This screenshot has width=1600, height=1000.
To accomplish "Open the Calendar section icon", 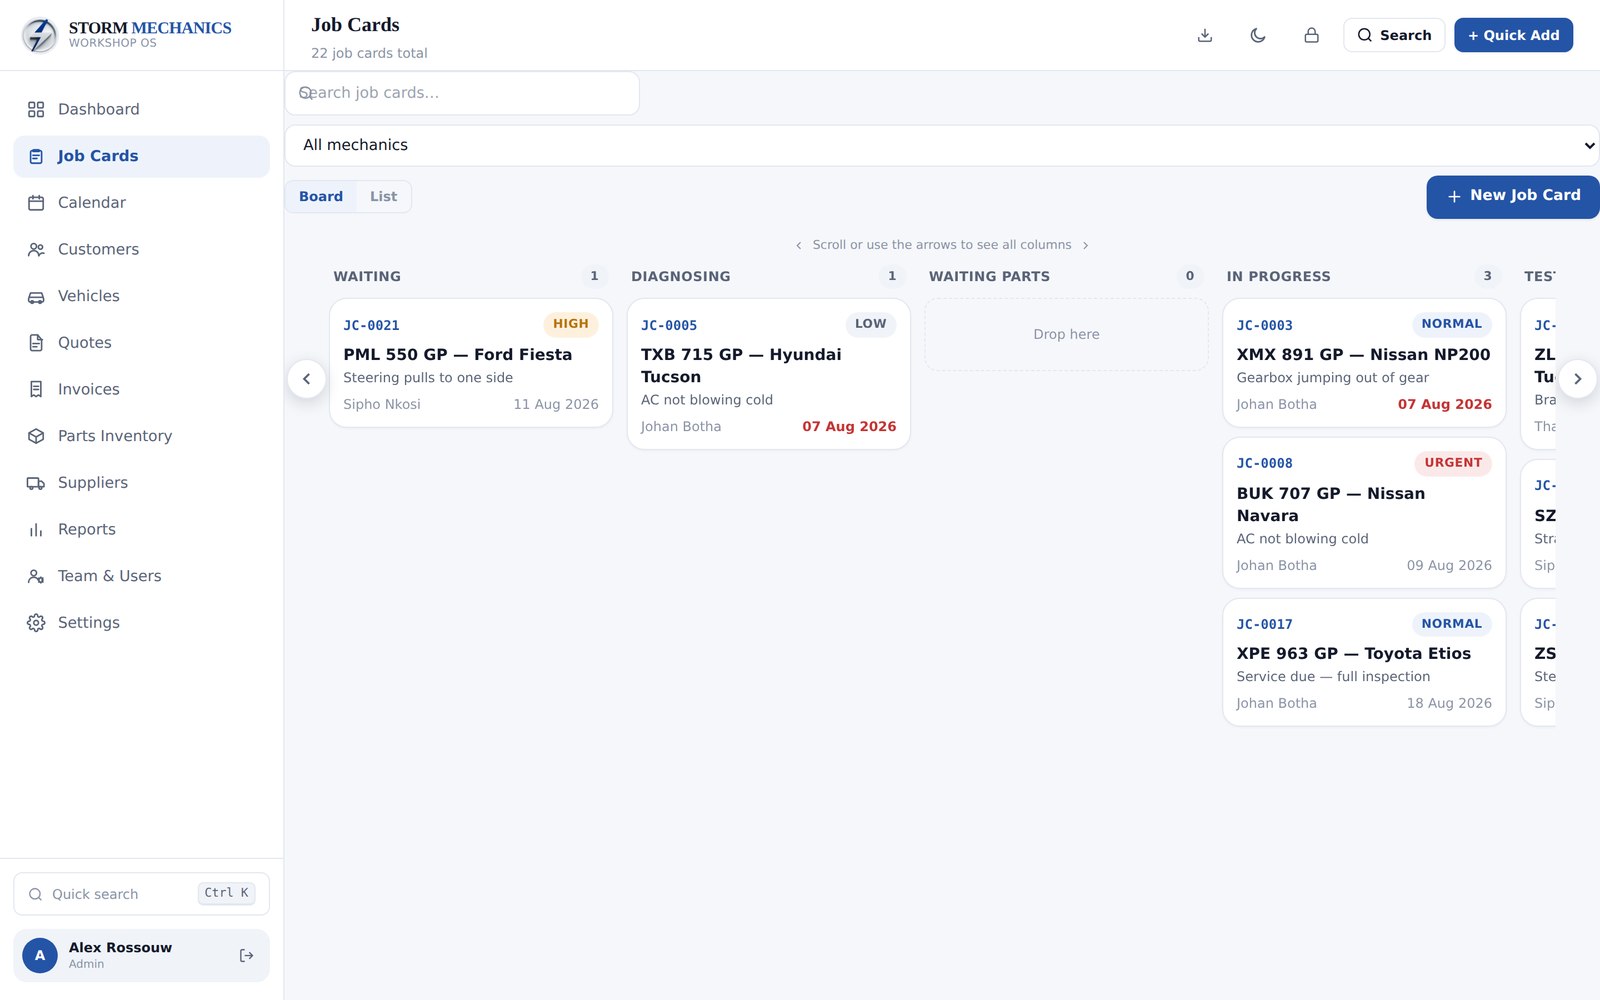I will click(36, 203).
